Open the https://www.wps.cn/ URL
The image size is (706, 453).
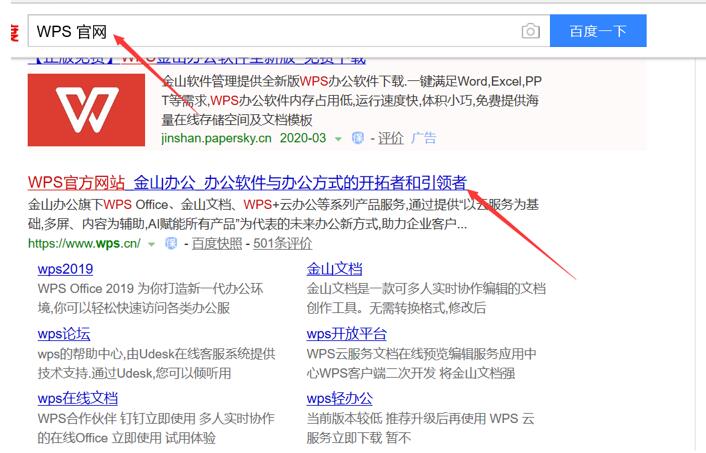[84, 244]
